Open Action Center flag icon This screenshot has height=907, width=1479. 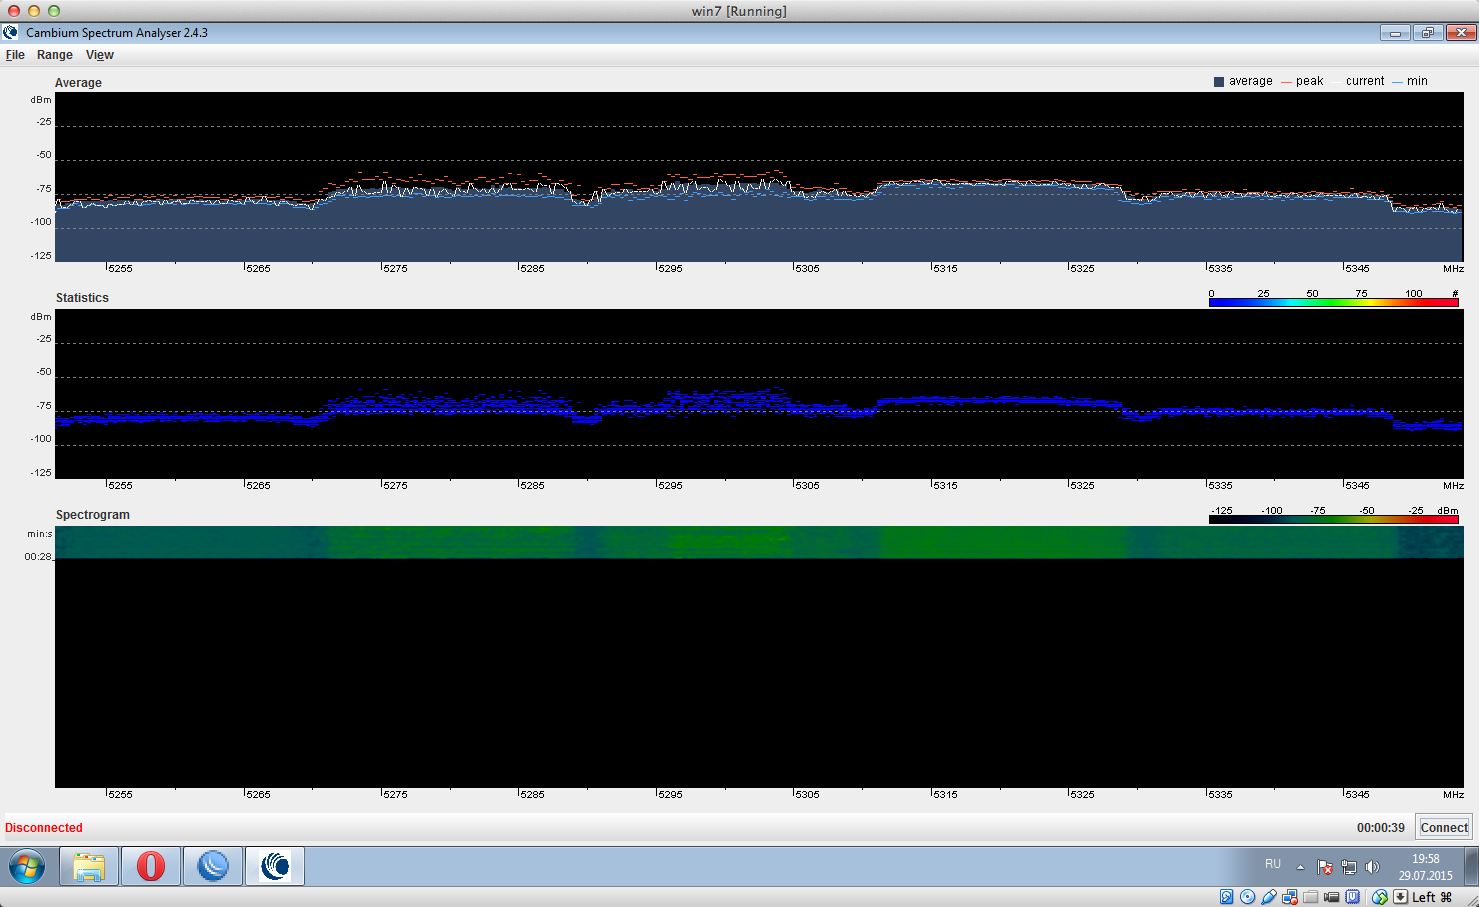[1325, 867]
